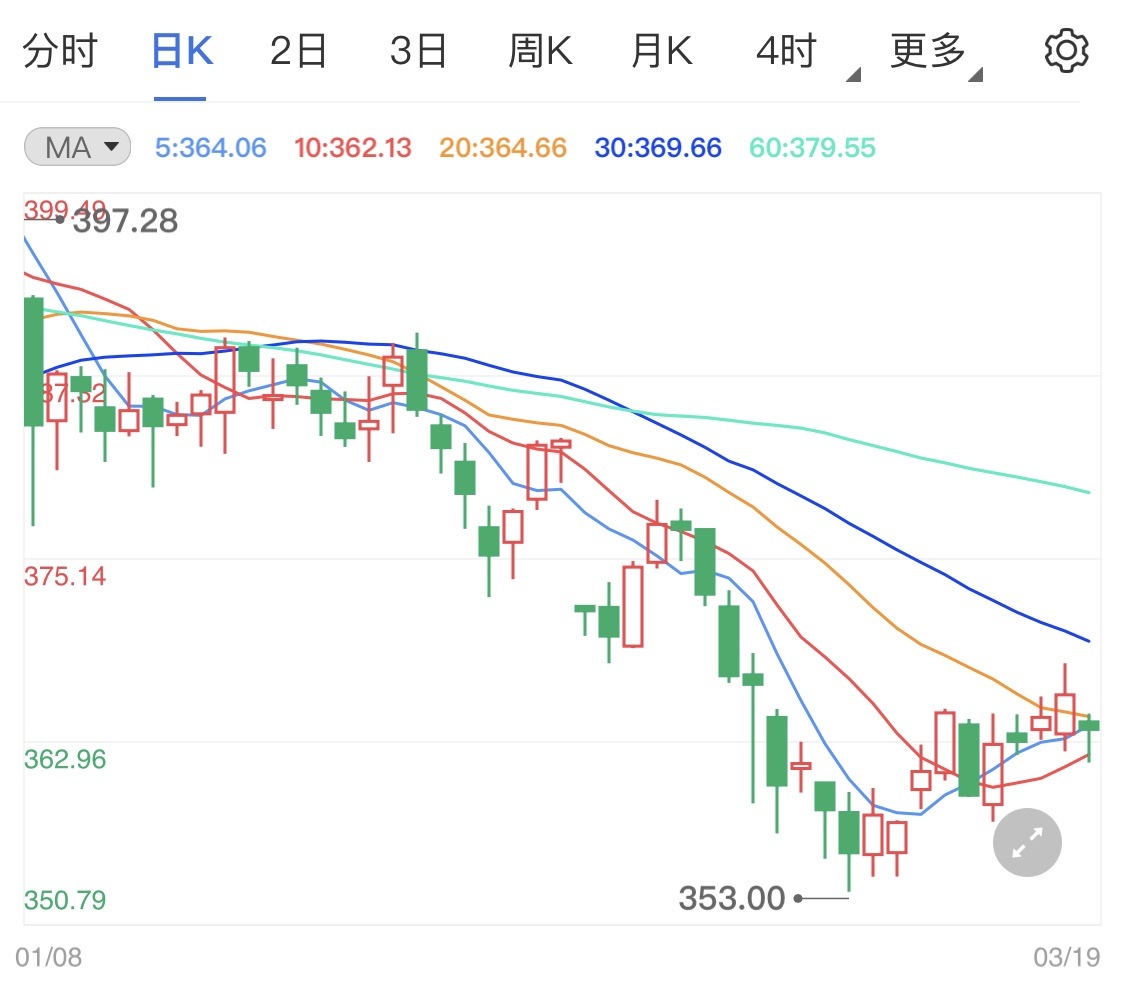This screenshot has width=1125, height=994.
Task: Click the 353.00 low price label
Action: click(732, 899)
